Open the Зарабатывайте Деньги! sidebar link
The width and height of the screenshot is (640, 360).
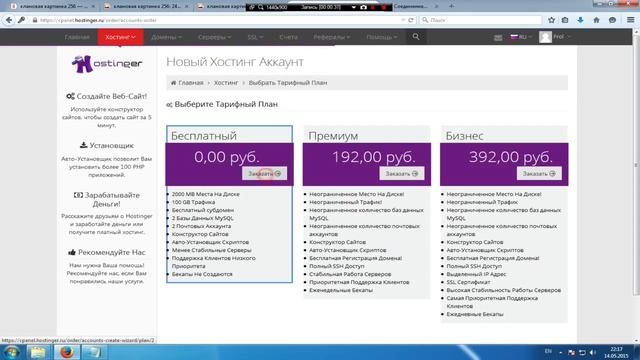107,199
